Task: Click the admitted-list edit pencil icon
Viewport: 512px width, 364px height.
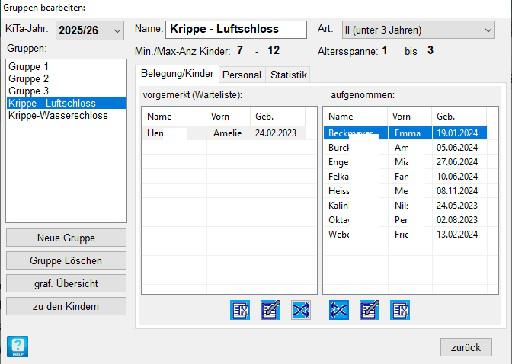Action: pyautogui.click(x=369, y=310)
